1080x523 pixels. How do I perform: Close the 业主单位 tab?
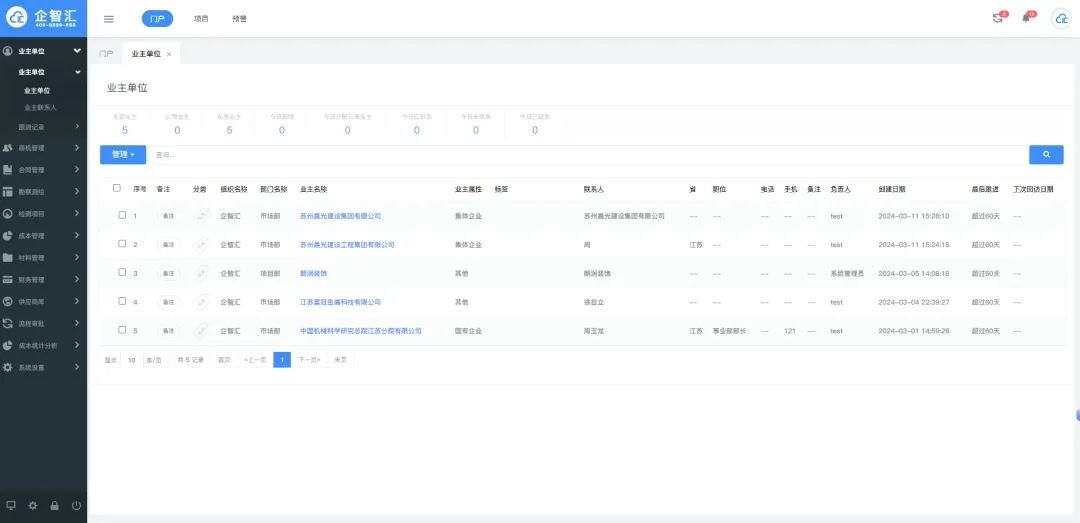click(169, 54)
